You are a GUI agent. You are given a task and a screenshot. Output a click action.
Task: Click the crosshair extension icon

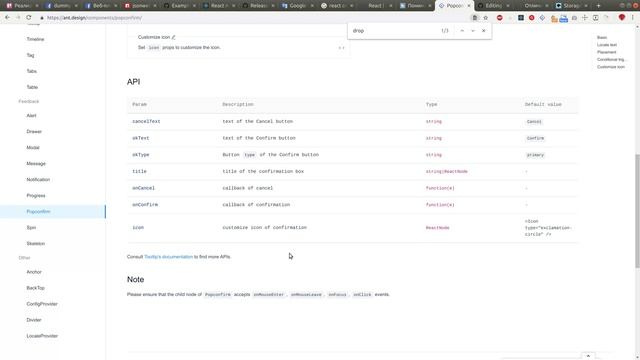[x=584, y=18]
